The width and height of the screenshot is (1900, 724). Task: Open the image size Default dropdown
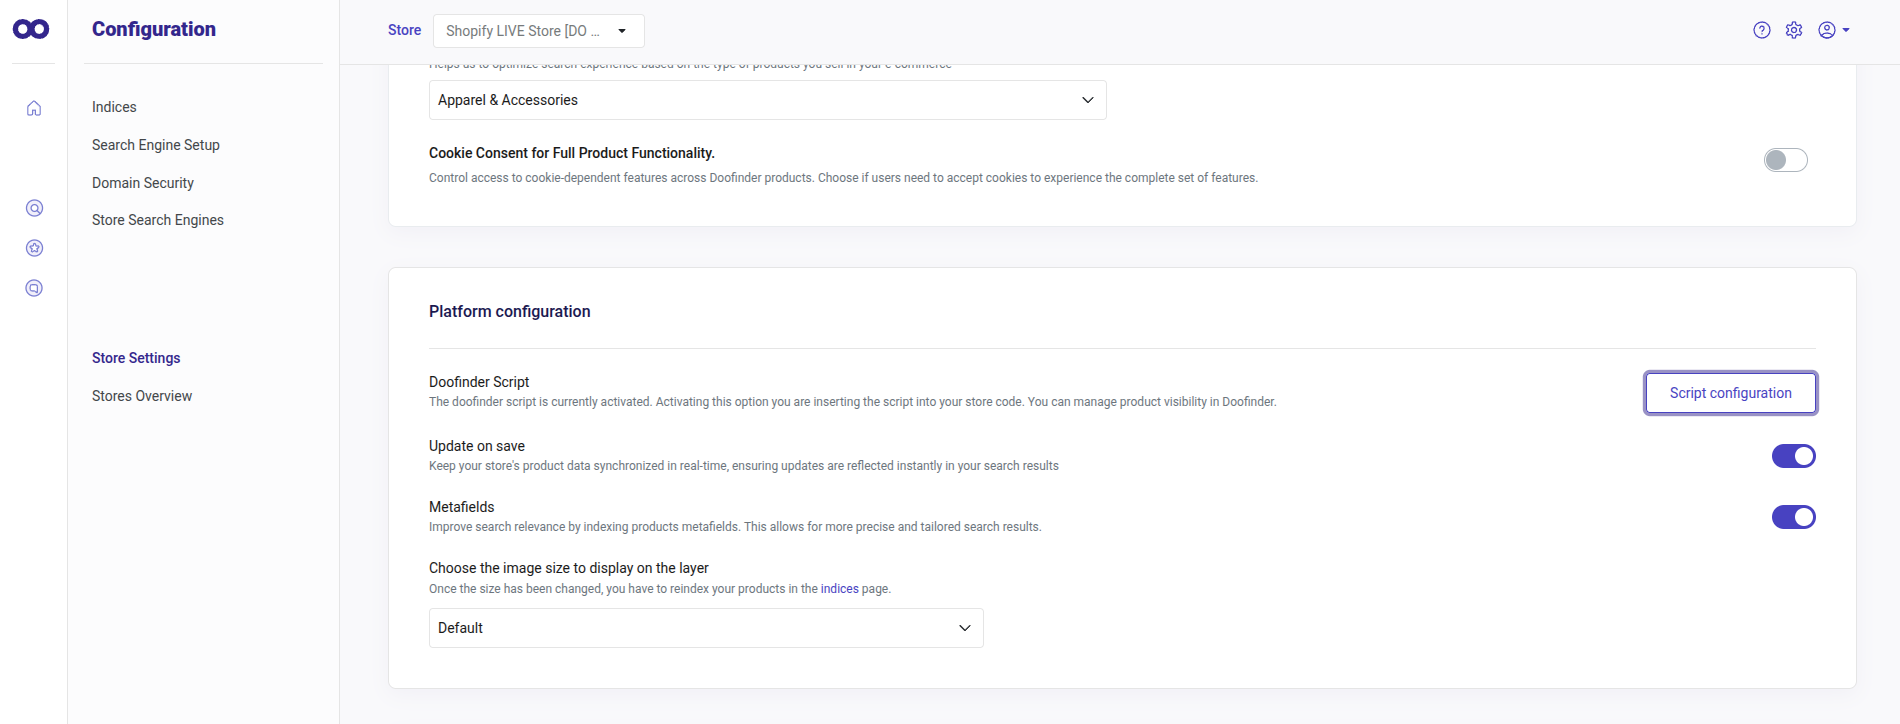pos(706,628)
